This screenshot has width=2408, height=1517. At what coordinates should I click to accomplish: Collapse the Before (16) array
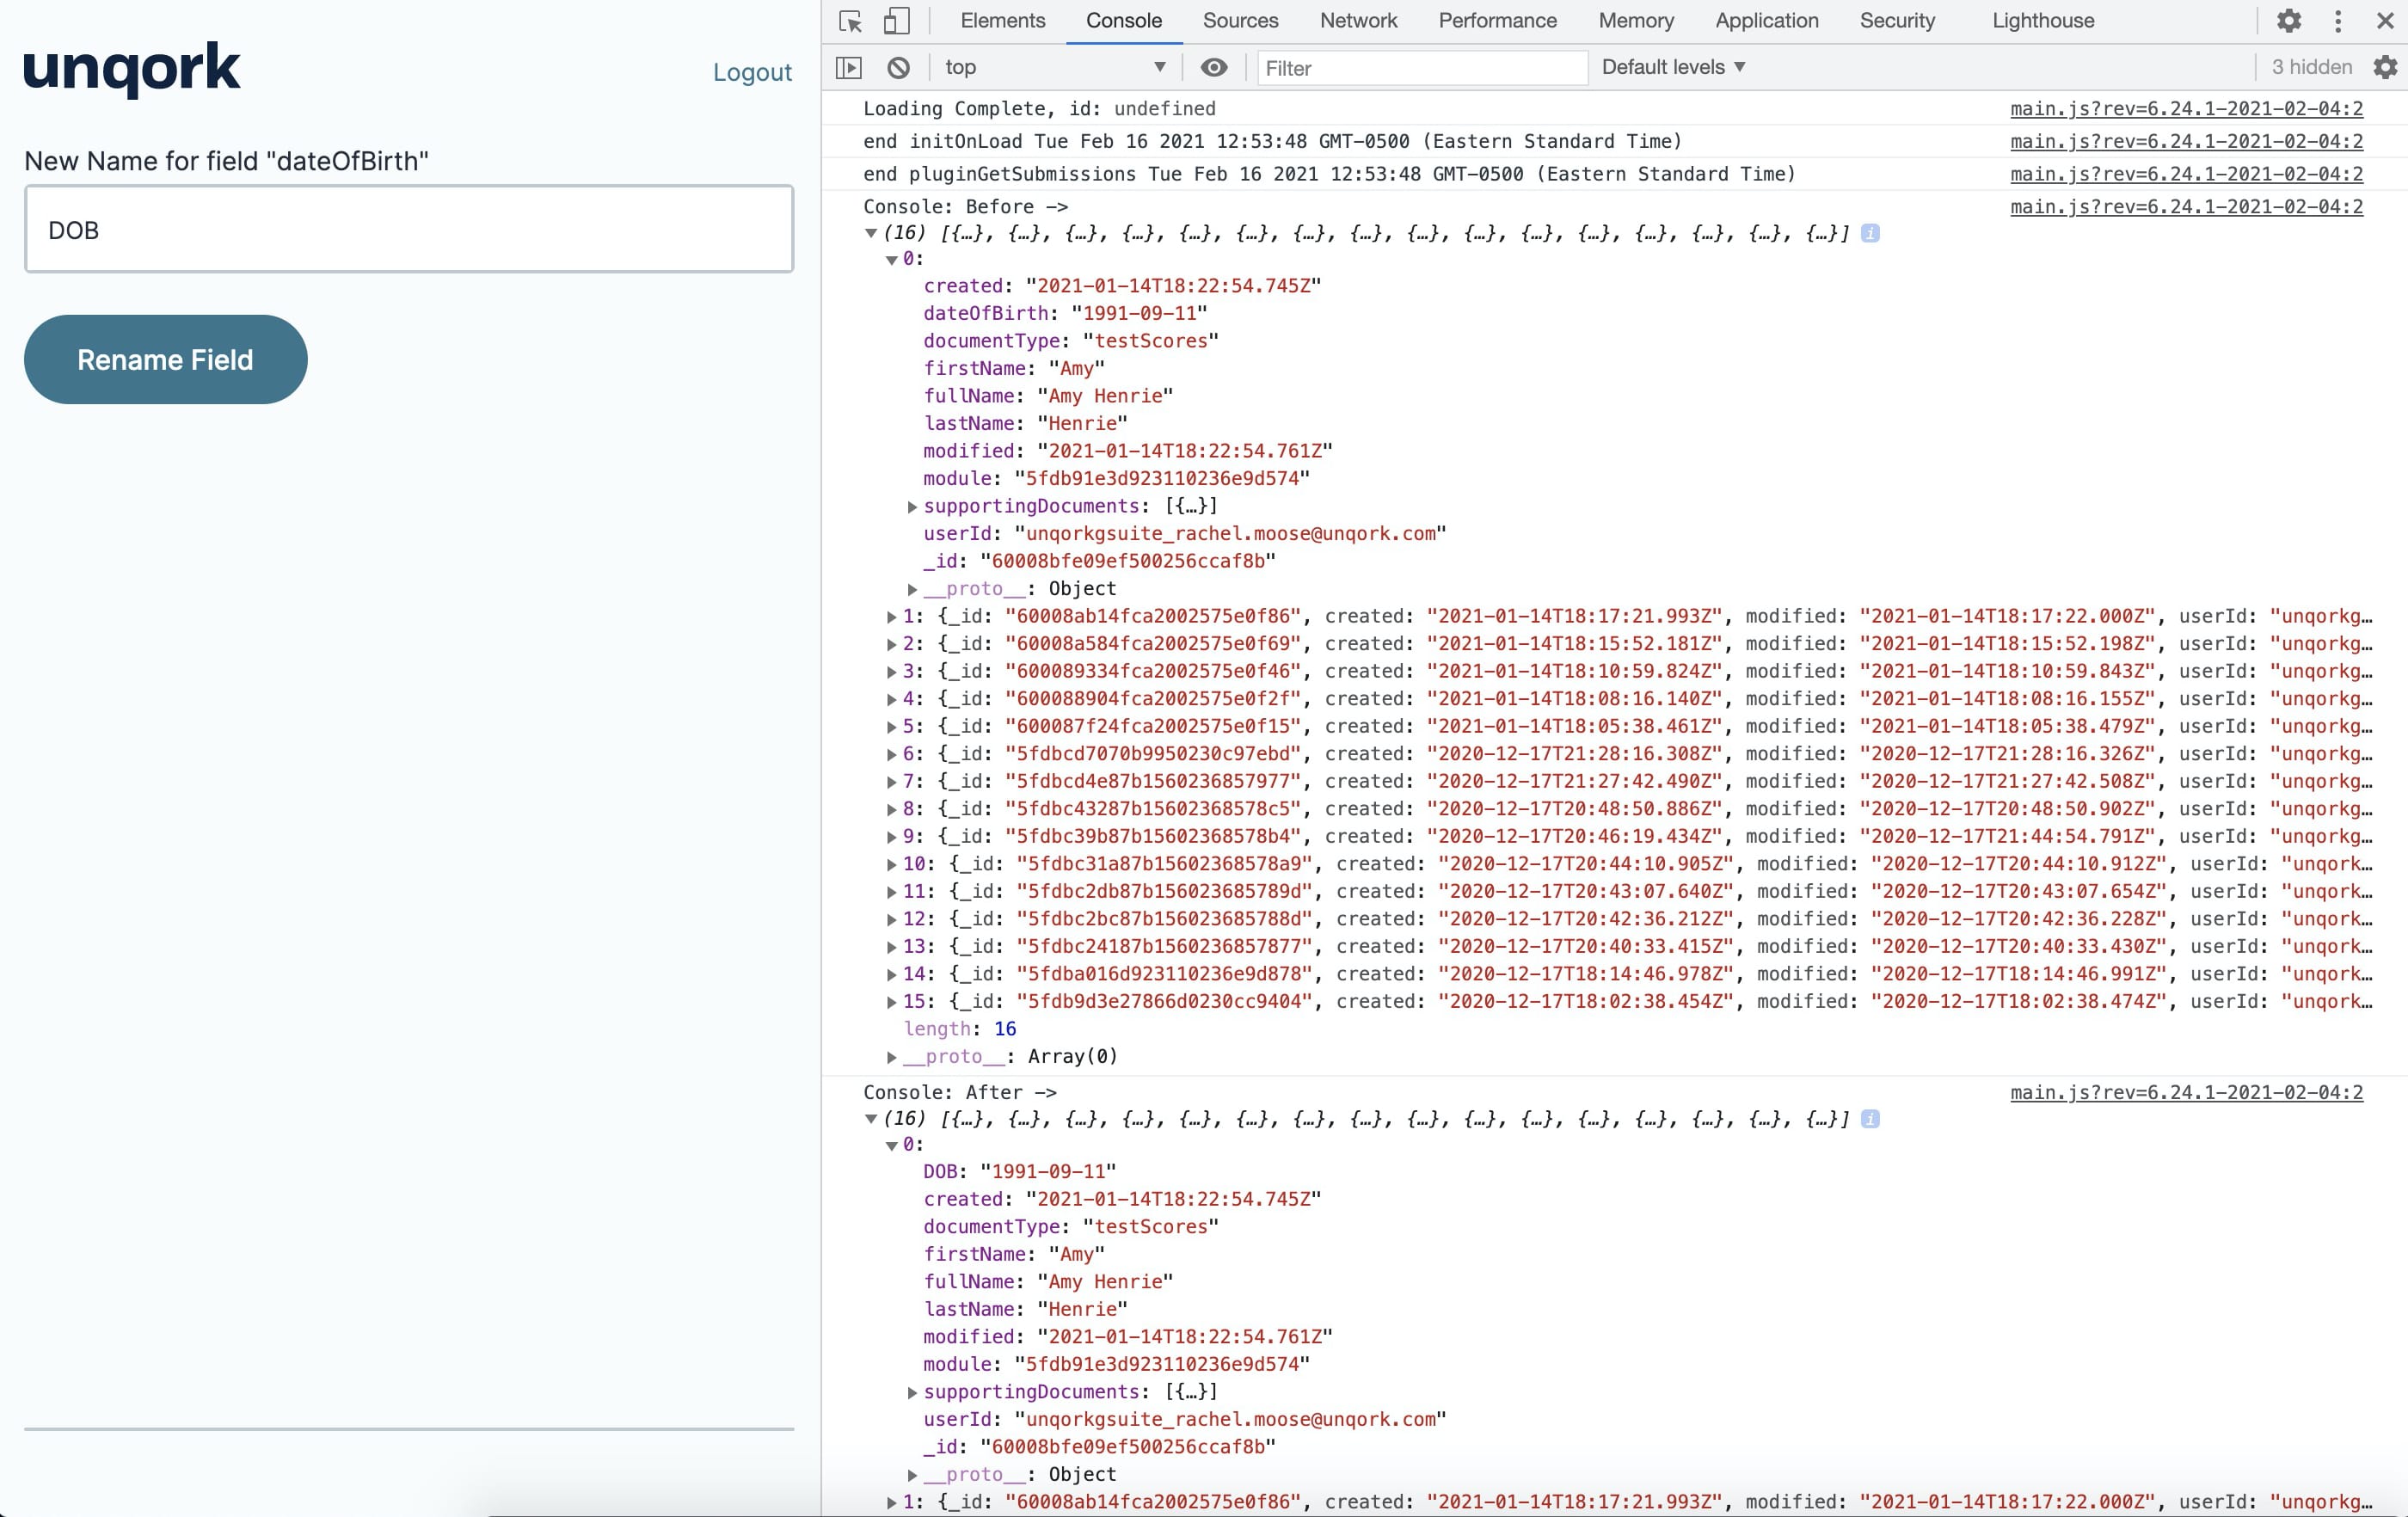(871, 233)
